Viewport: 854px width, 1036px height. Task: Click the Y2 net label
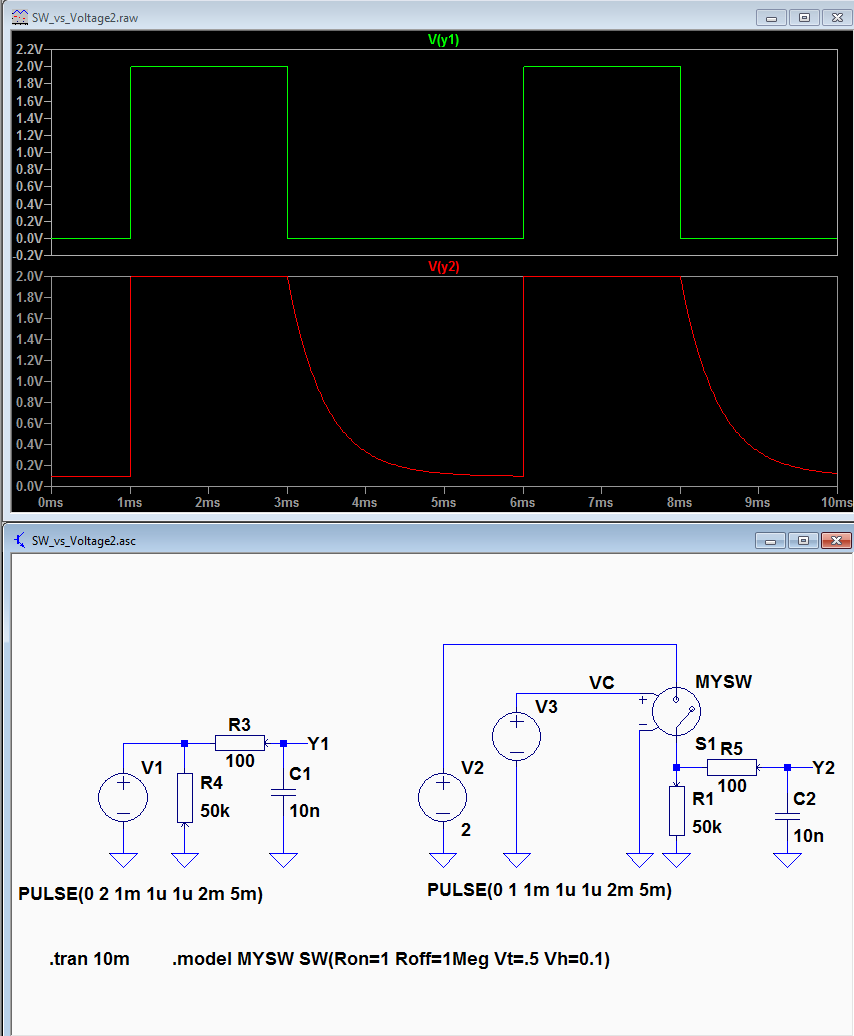tap(824, 767)
